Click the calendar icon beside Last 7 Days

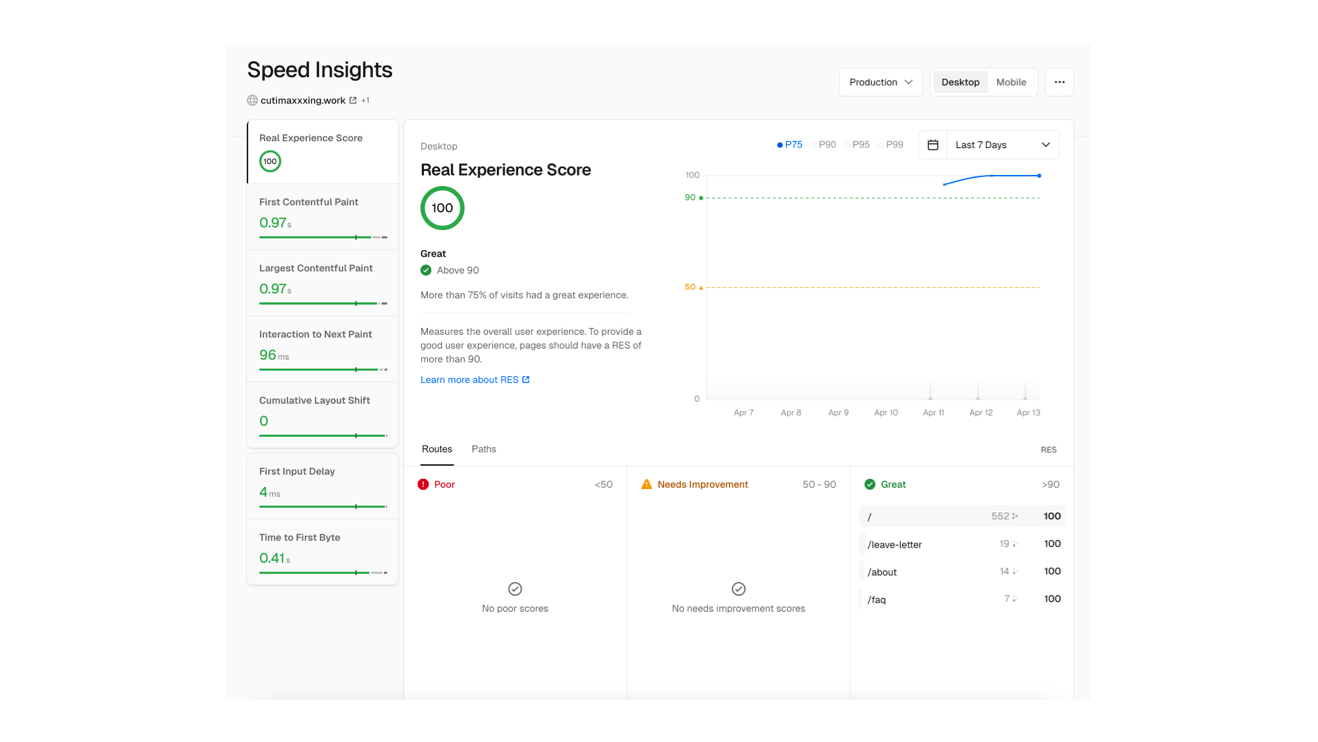coord(933,145)
